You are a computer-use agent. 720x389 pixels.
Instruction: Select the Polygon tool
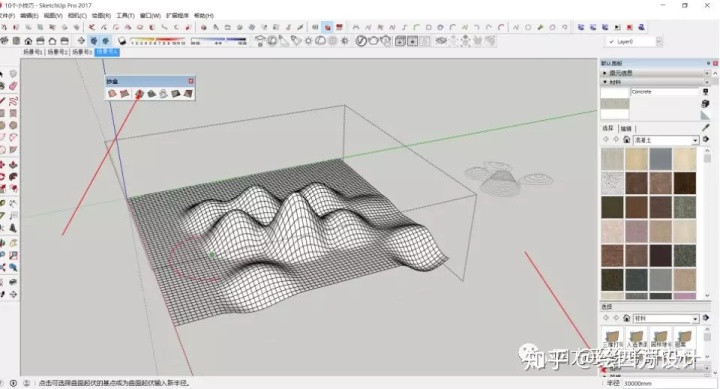[x=13, y=125]
